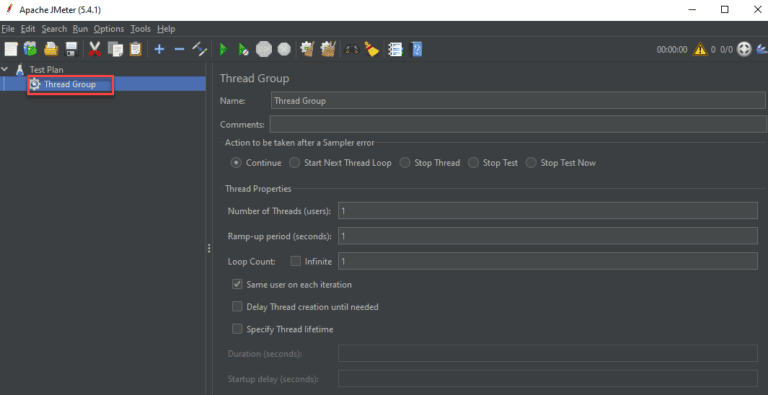The height and width of the screenshot is (395, 768).
Task: Click the Open file folder icon
Action: coord(51,49)
